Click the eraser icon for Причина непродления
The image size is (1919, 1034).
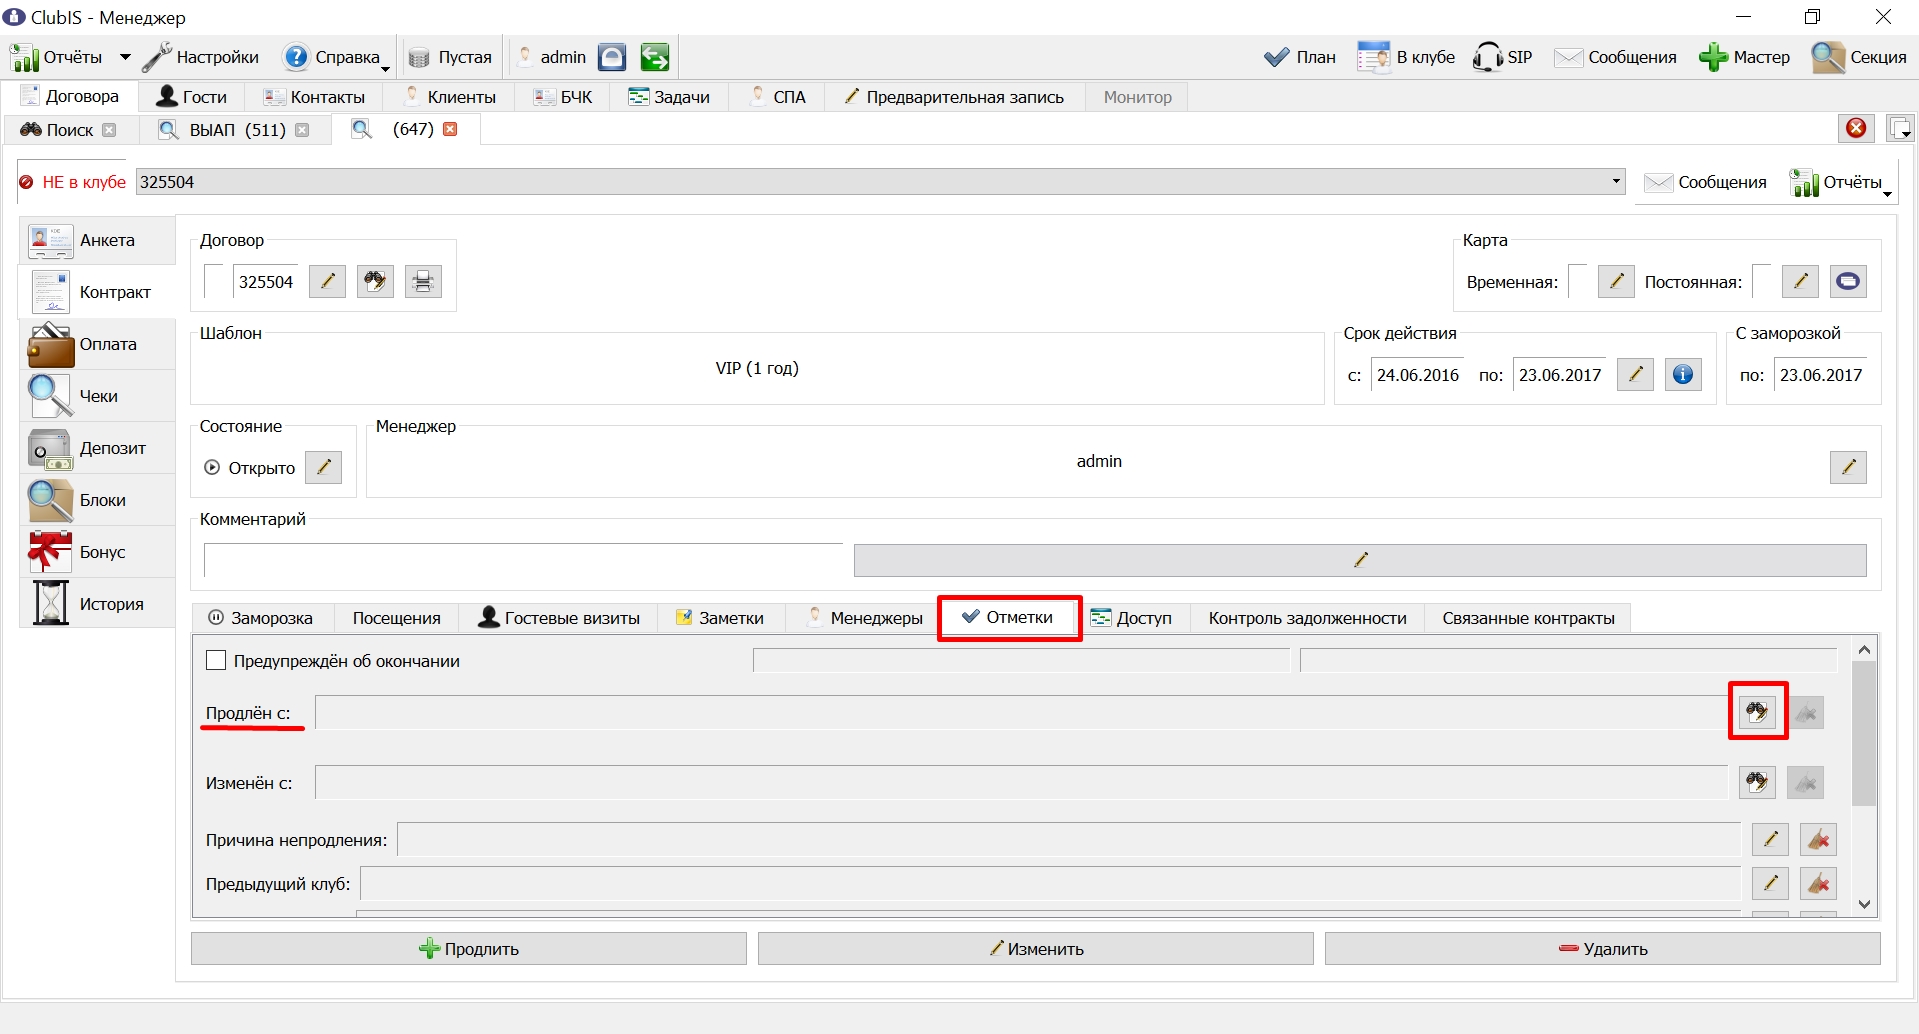point(1818,839)
